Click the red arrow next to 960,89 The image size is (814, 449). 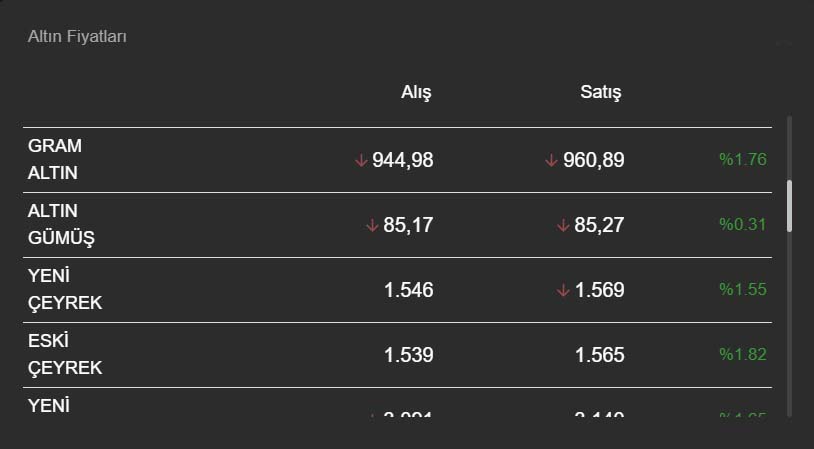pos(551,160)
